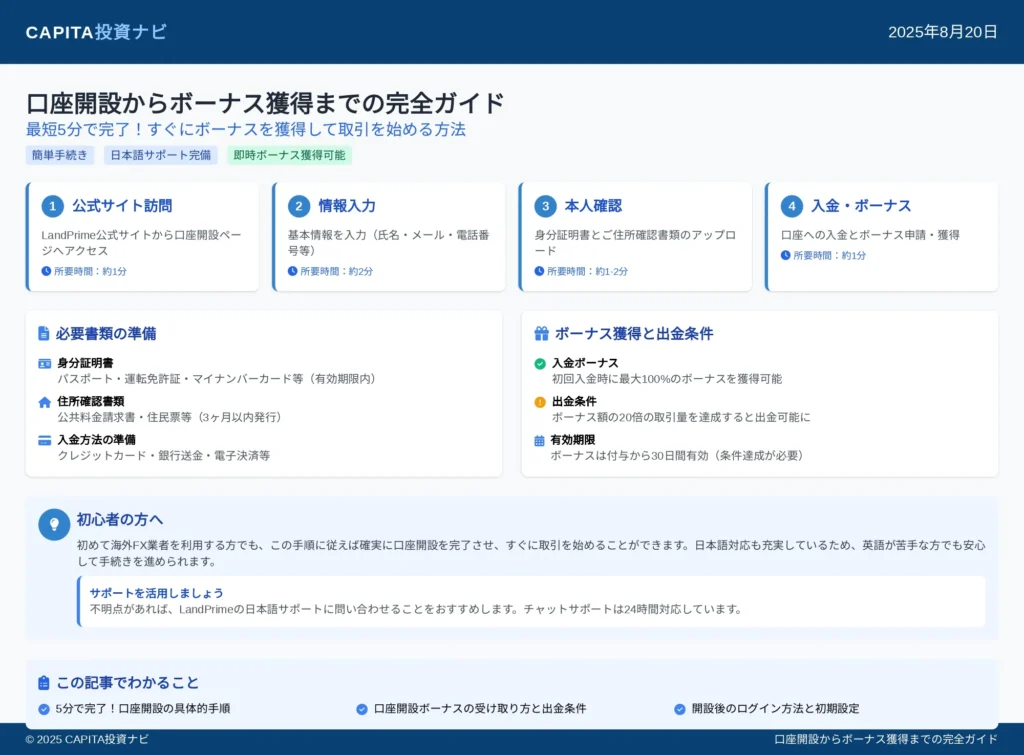Click clock icon in 入金・ボーナス card
Viewport: 1024px width, 755px height.
(x=785, y=255)
